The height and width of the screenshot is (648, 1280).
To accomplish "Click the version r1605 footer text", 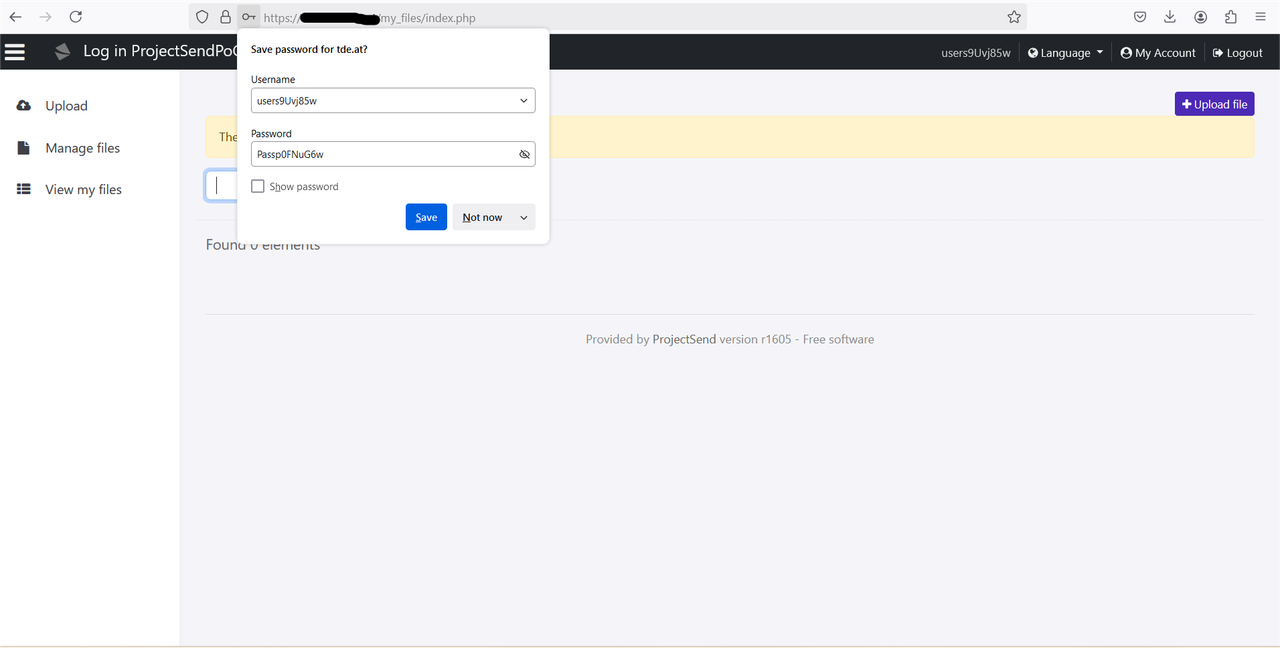I will [755, 339].
